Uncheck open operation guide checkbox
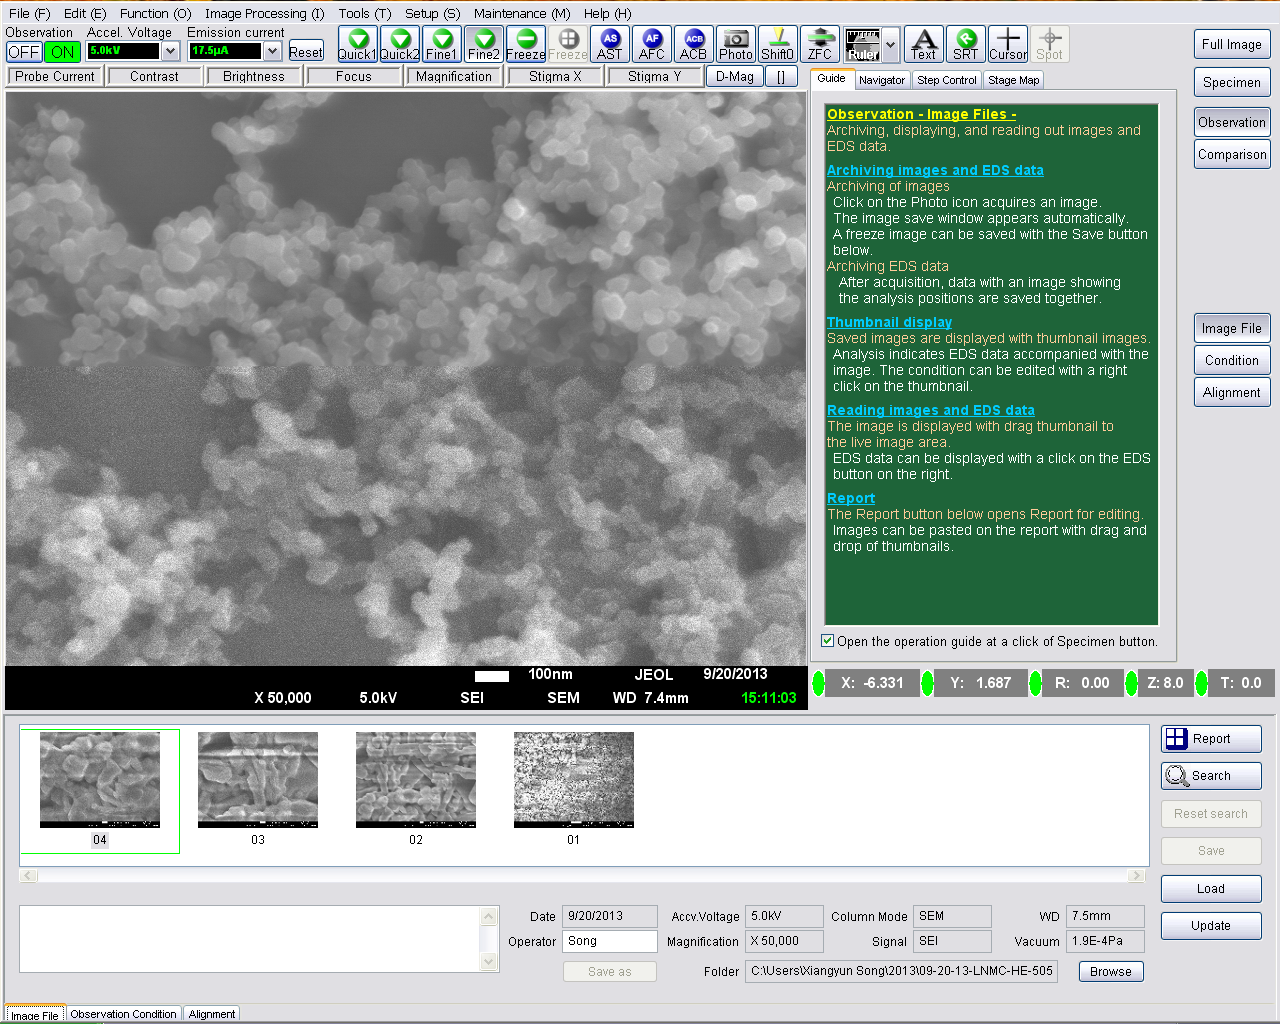The height and width of the screenshot is (1024, 1280). [x=828, y=641]
